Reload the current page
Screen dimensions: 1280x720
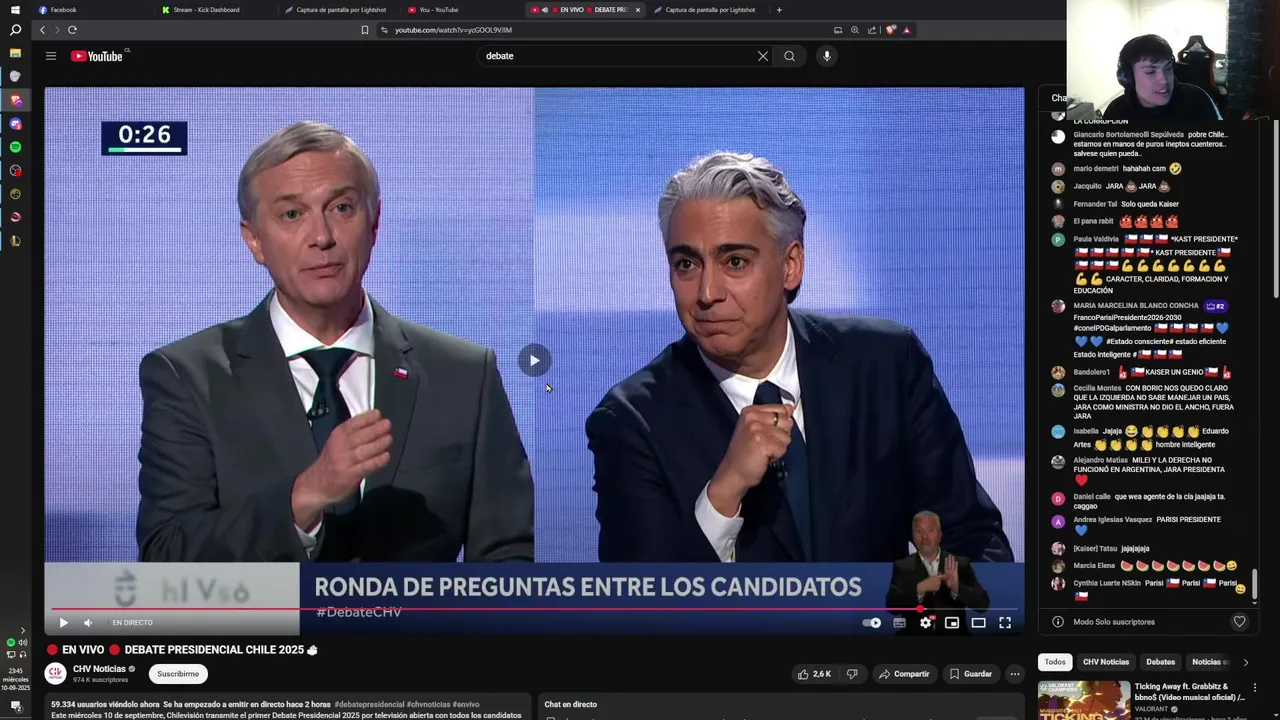[x=72, y=30]
